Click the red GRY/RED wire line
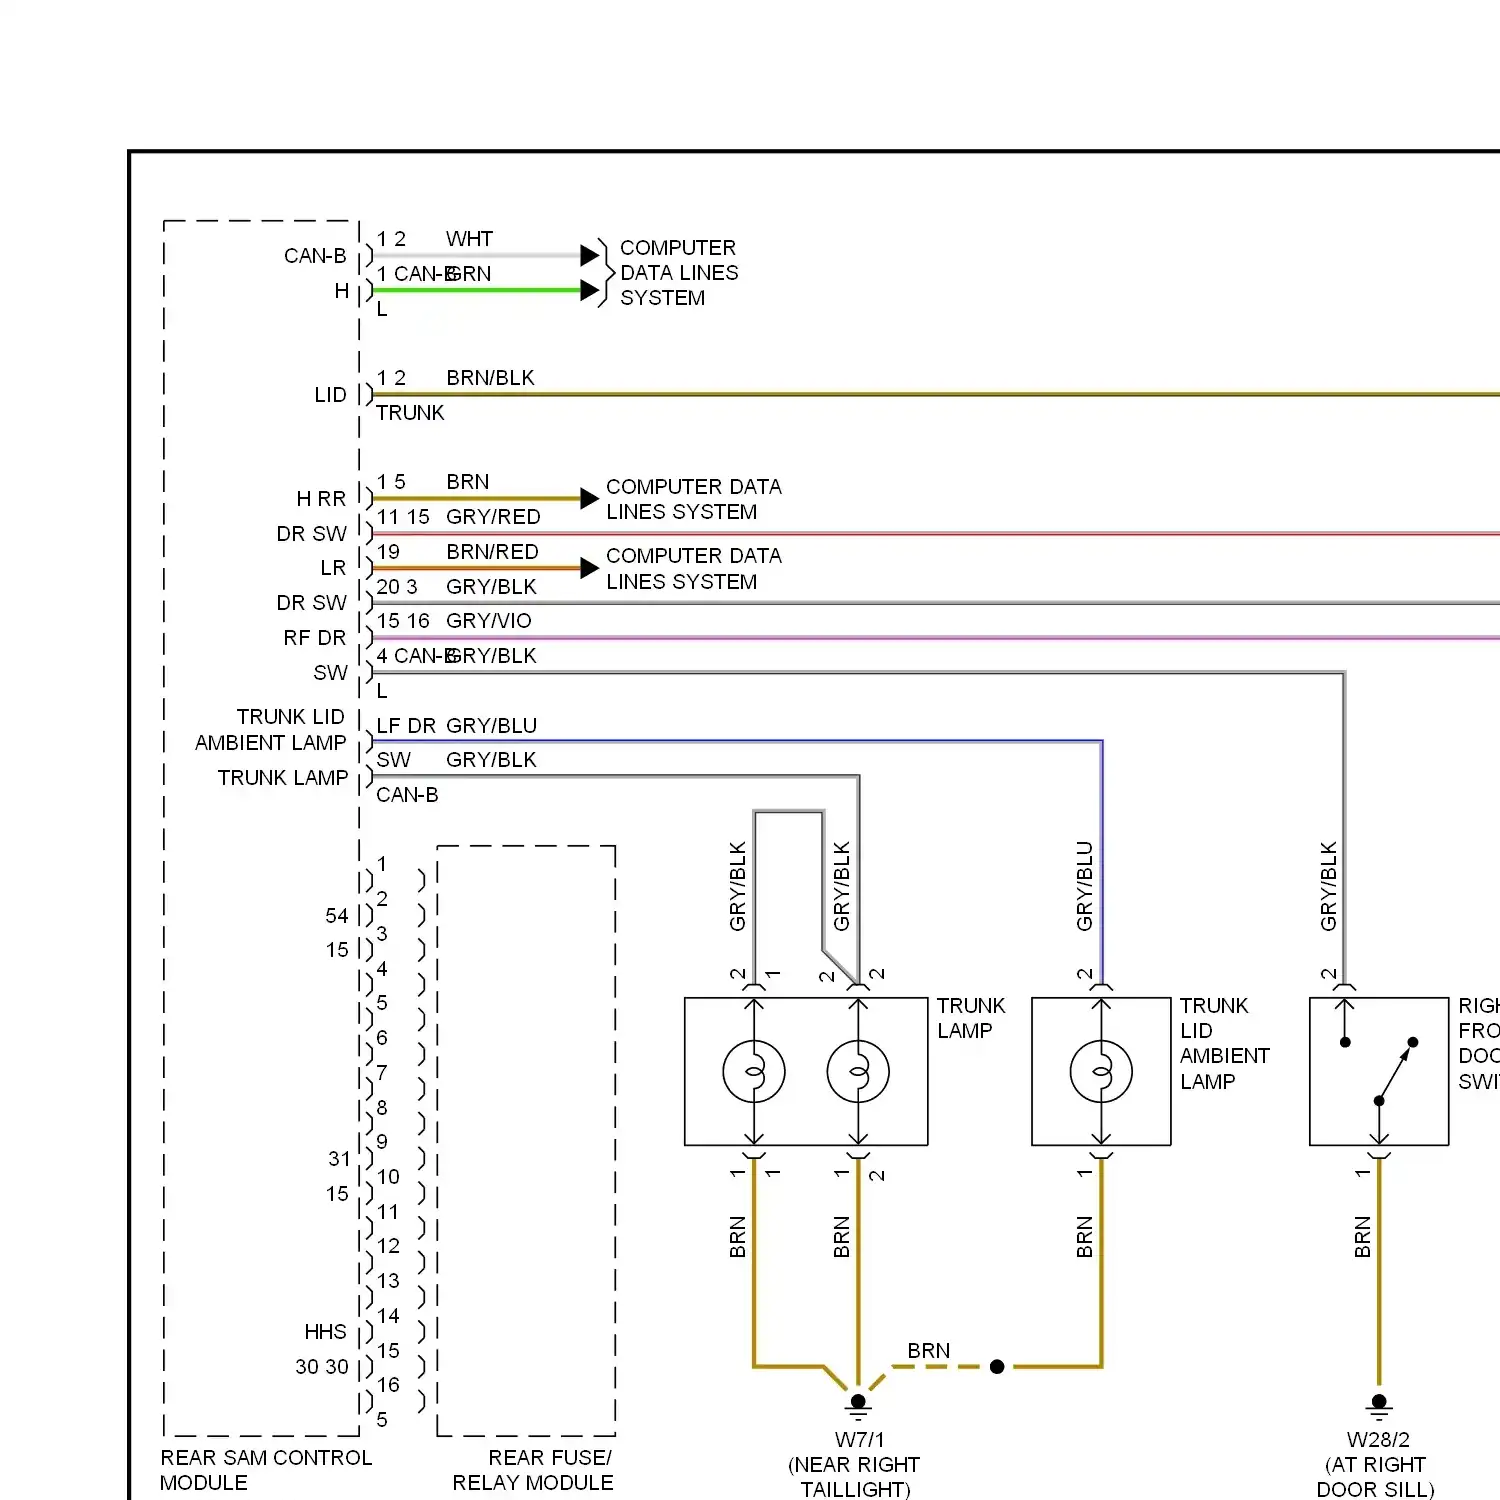This screenshot has height=1500, width=1500. tap(935, 534)
